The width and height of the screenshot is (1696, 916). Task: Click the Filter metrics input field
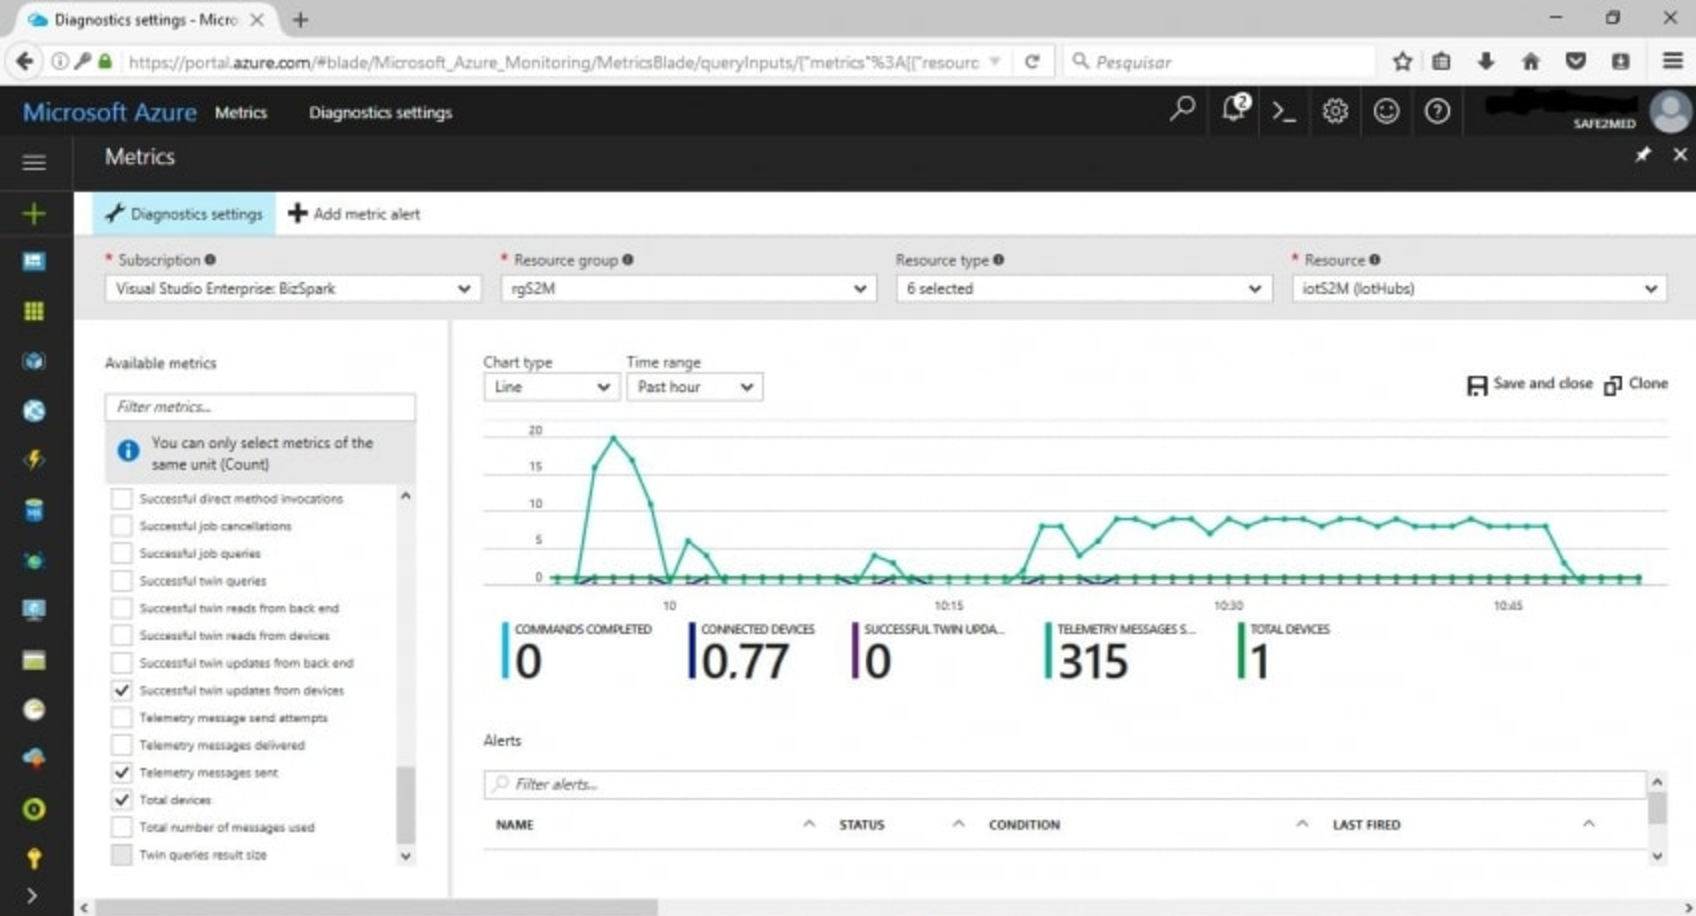[x=260, y=407]
